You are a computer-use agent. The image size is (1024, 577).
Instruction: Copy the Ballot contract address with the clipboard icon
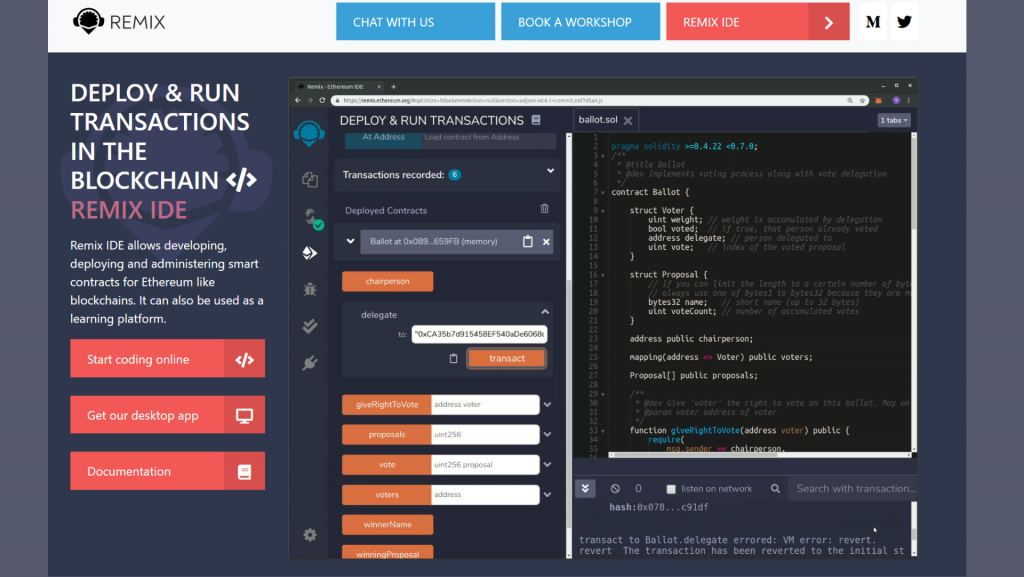[528, 242]
